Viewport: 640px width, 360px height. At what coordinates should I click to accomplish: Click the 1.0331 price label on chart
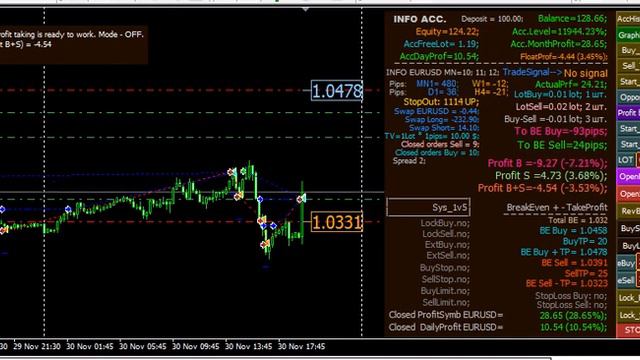336,222
